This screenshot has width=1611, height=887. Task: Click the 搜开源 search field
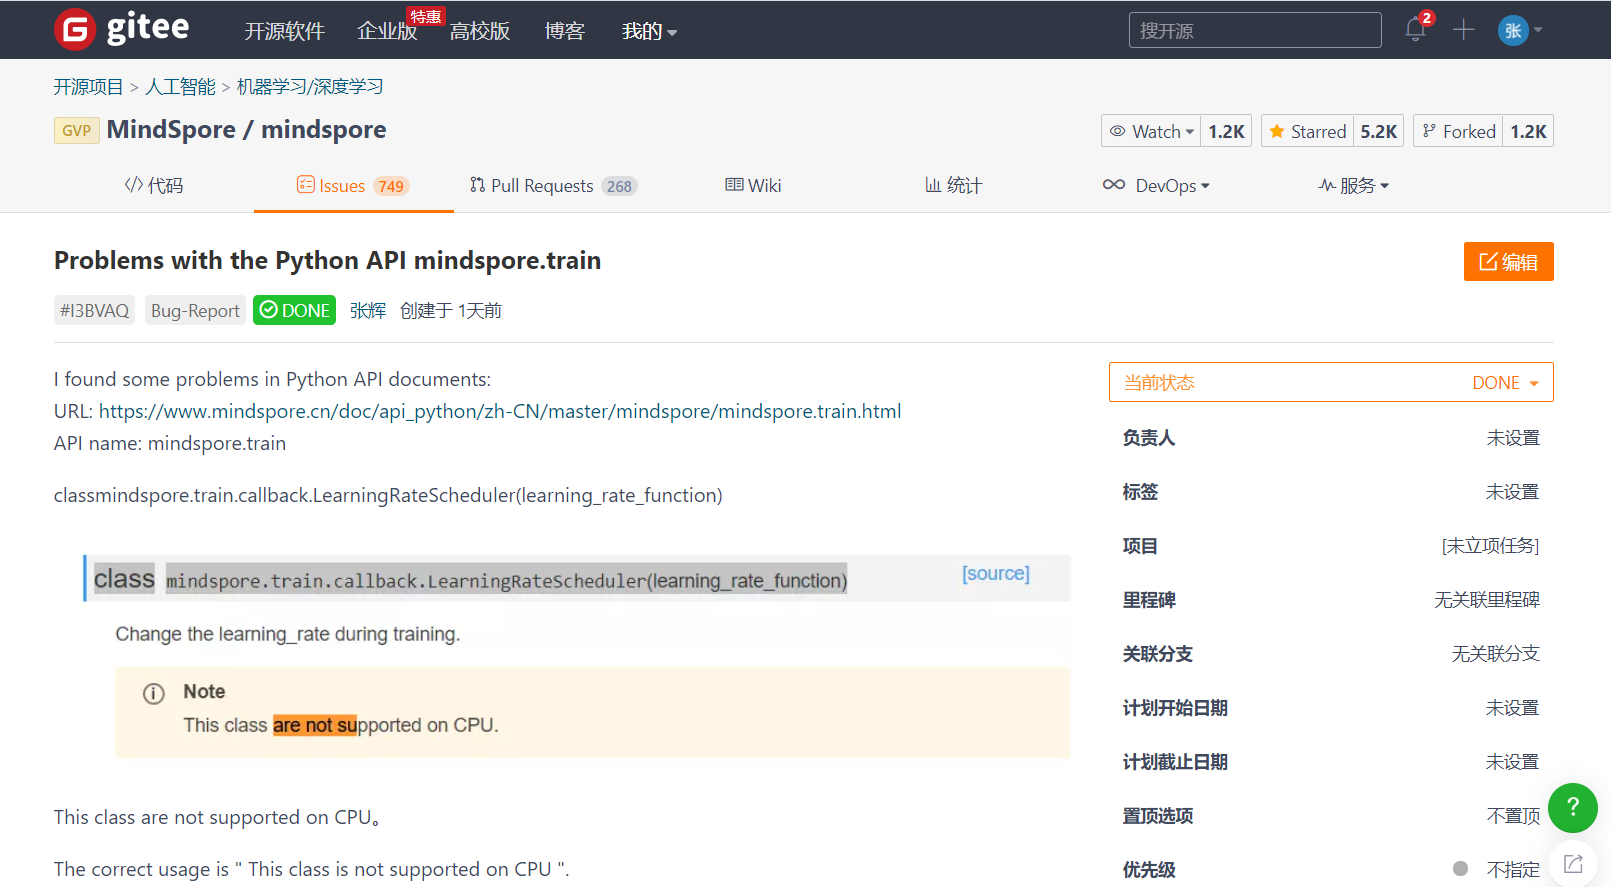pos(1255,30)
